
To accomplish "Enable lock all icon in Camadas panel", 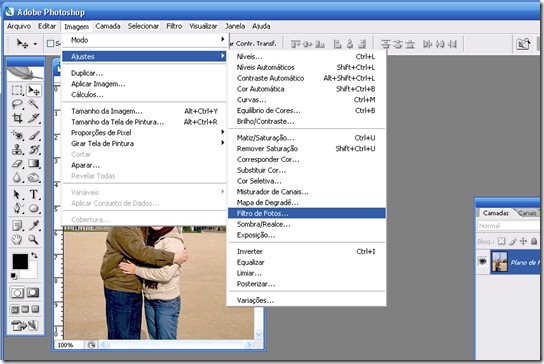I will point(534,241).
